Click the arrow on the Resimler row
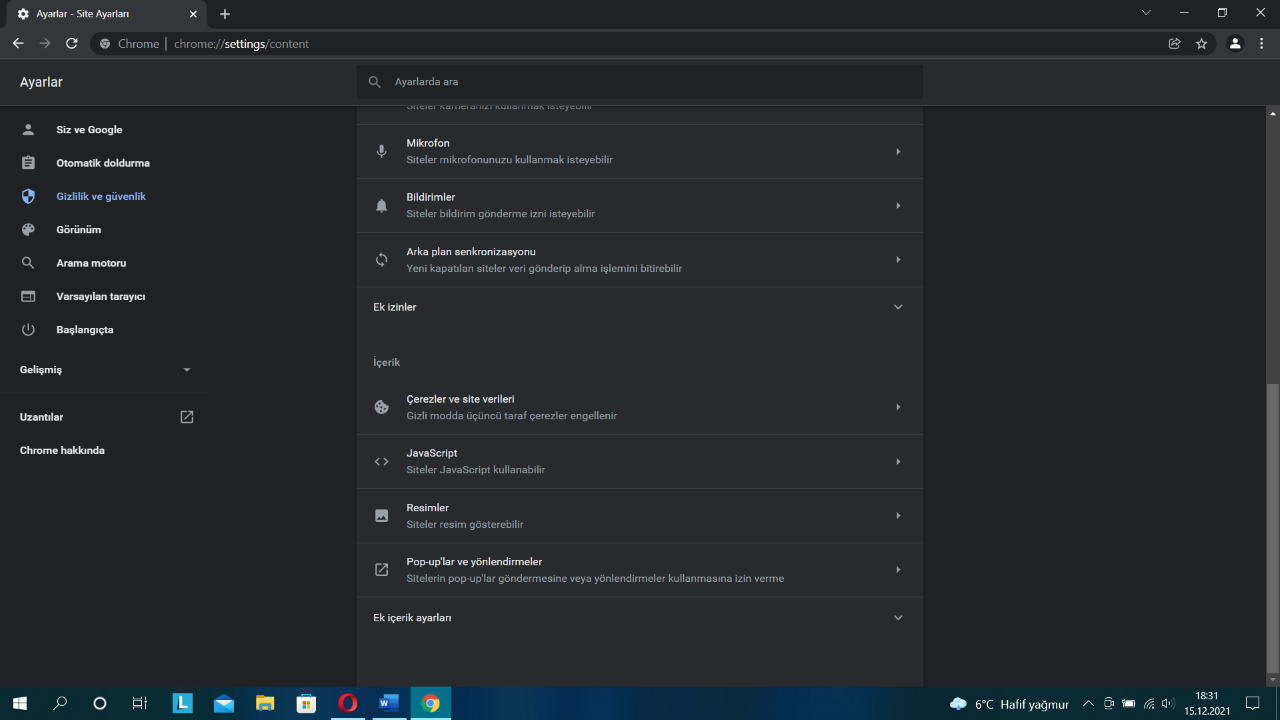 898,516
